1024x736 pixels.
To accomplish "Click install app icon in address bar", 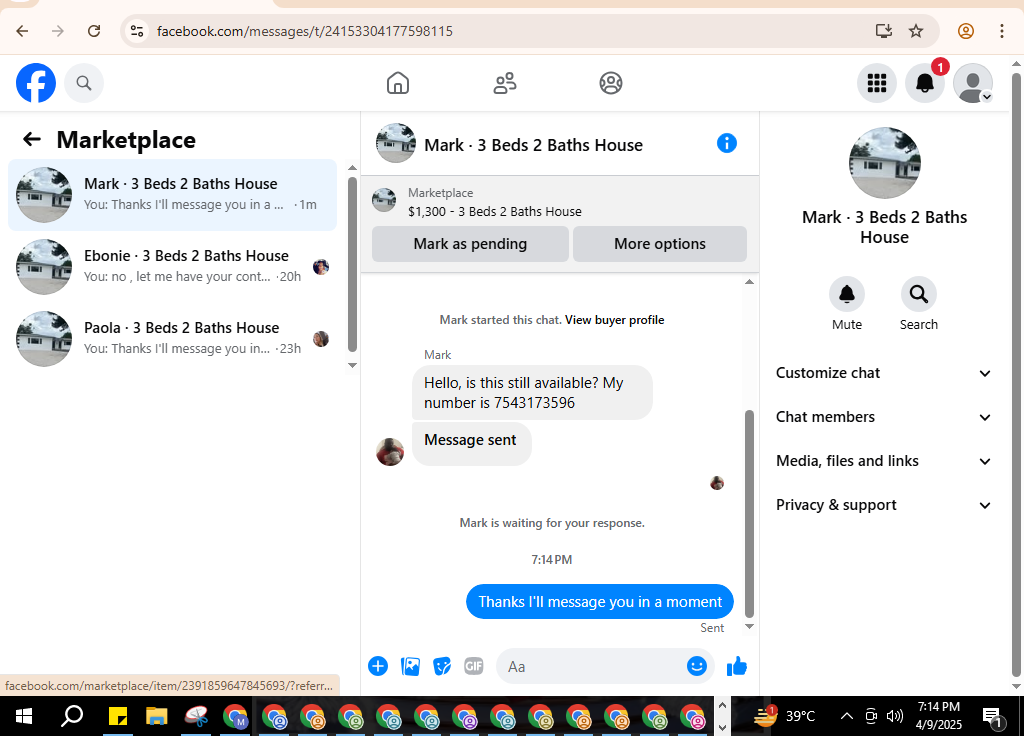I will point(884,31).
